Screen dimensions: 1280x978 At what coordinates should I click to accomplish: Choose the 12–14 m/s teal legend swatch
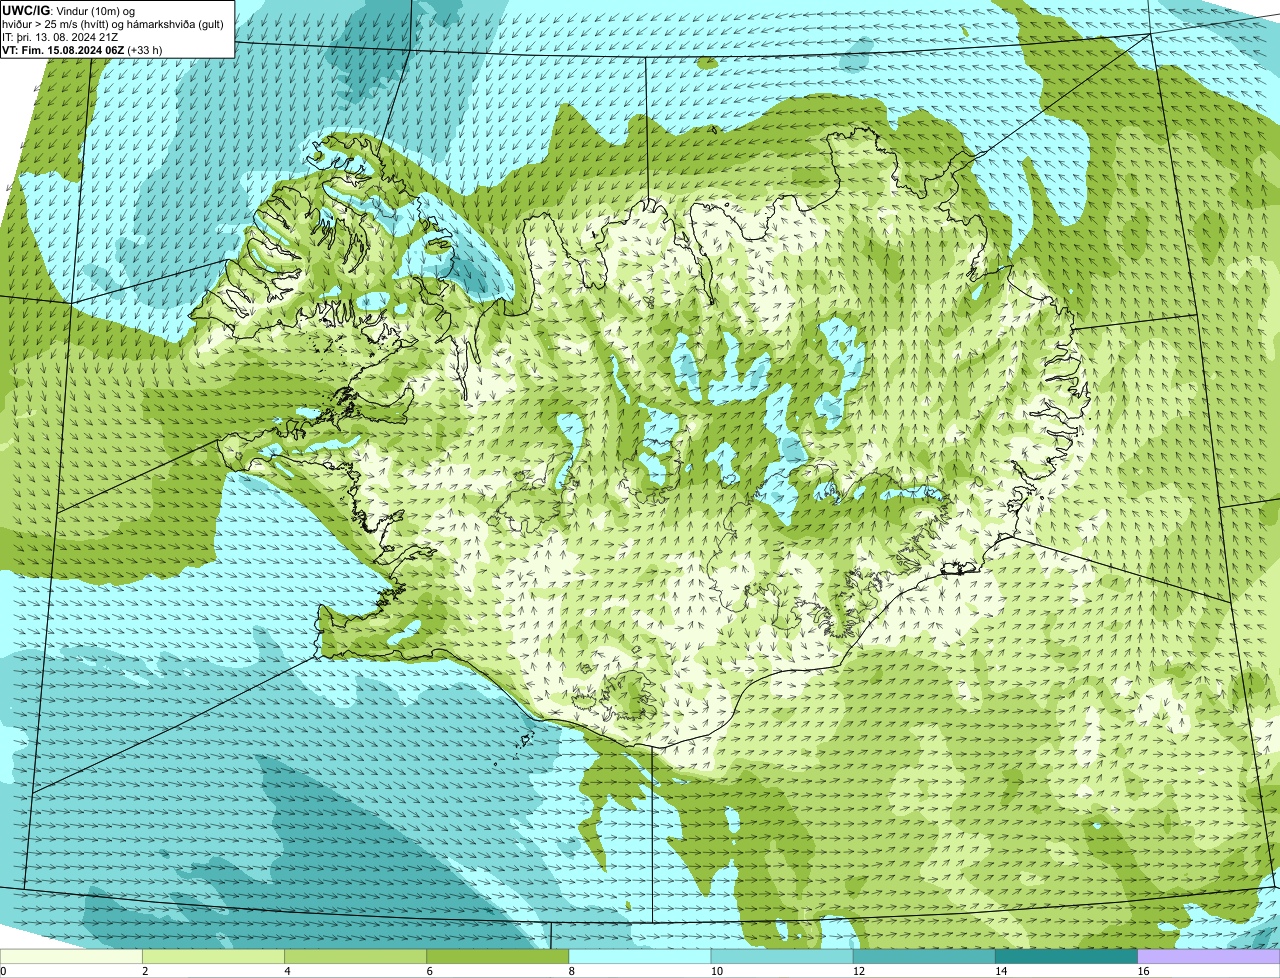point(924,956)
